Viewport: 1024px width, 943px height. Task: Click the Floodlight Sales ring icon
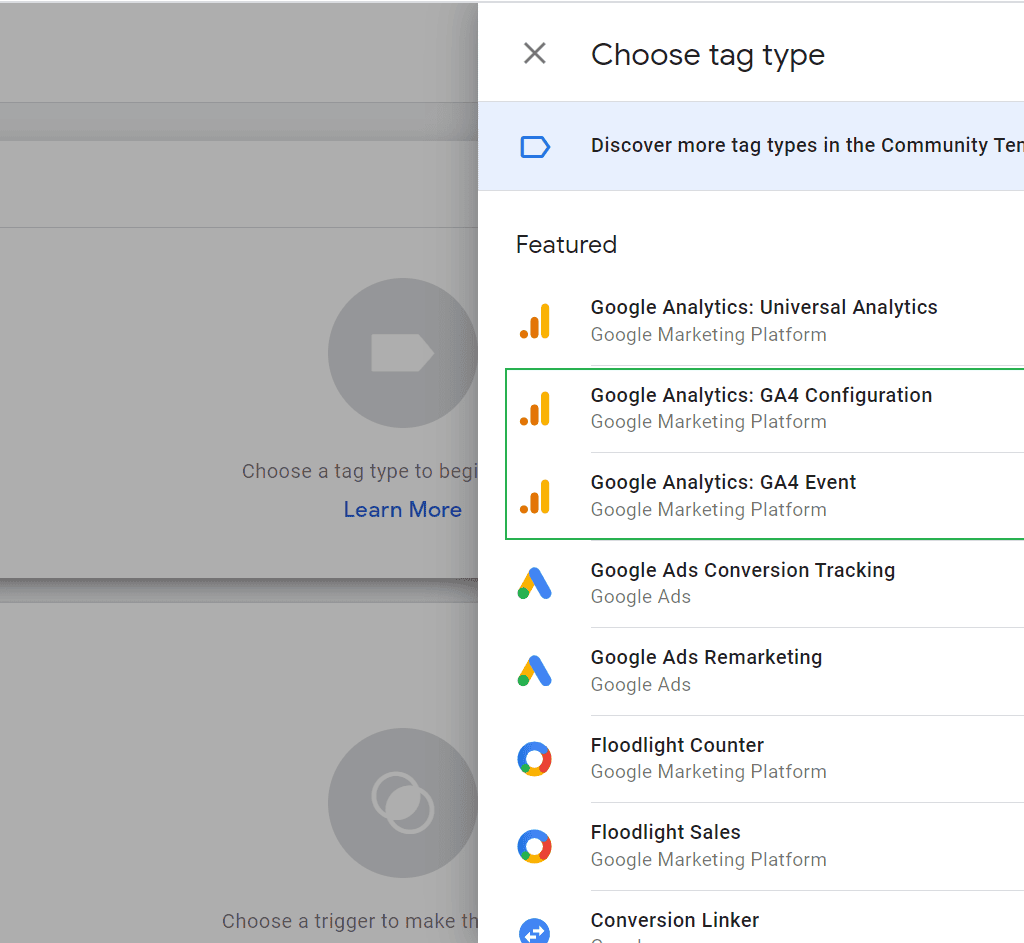[535, 846]
